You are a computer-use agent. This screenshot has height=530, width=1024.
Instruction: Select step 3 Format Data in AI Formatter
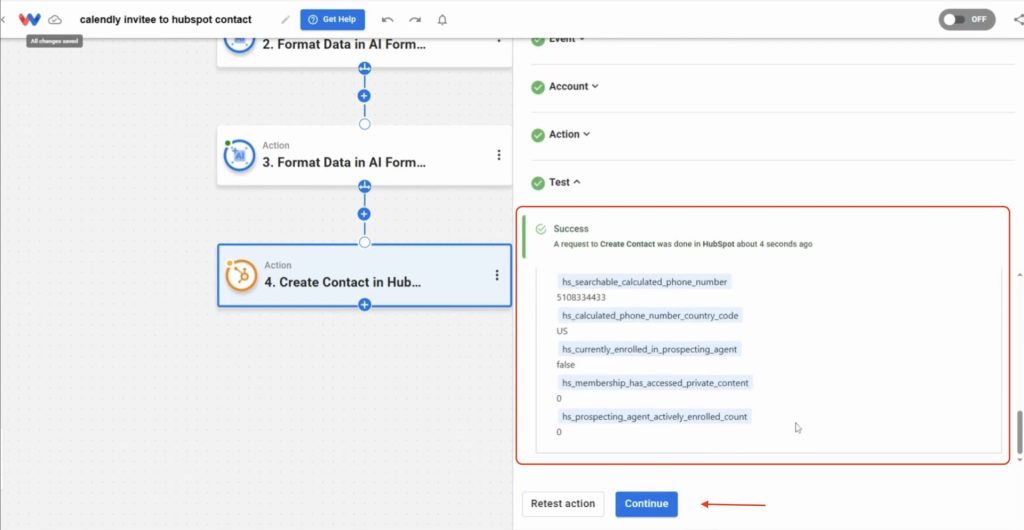364,155
